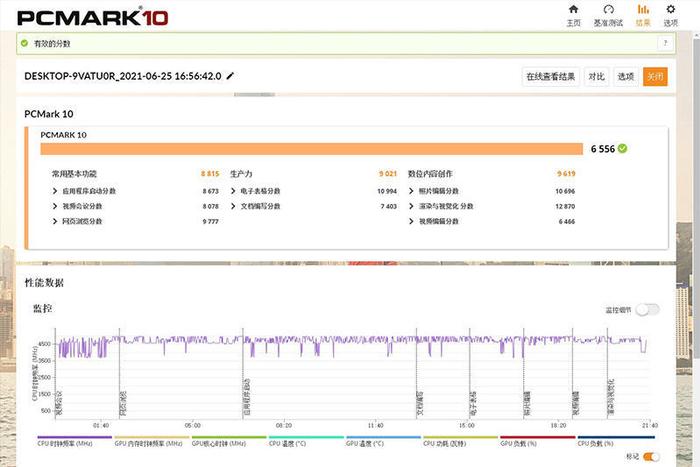
Task: Toggle CPU 功耗 legend series
Action: click(461, 441)
